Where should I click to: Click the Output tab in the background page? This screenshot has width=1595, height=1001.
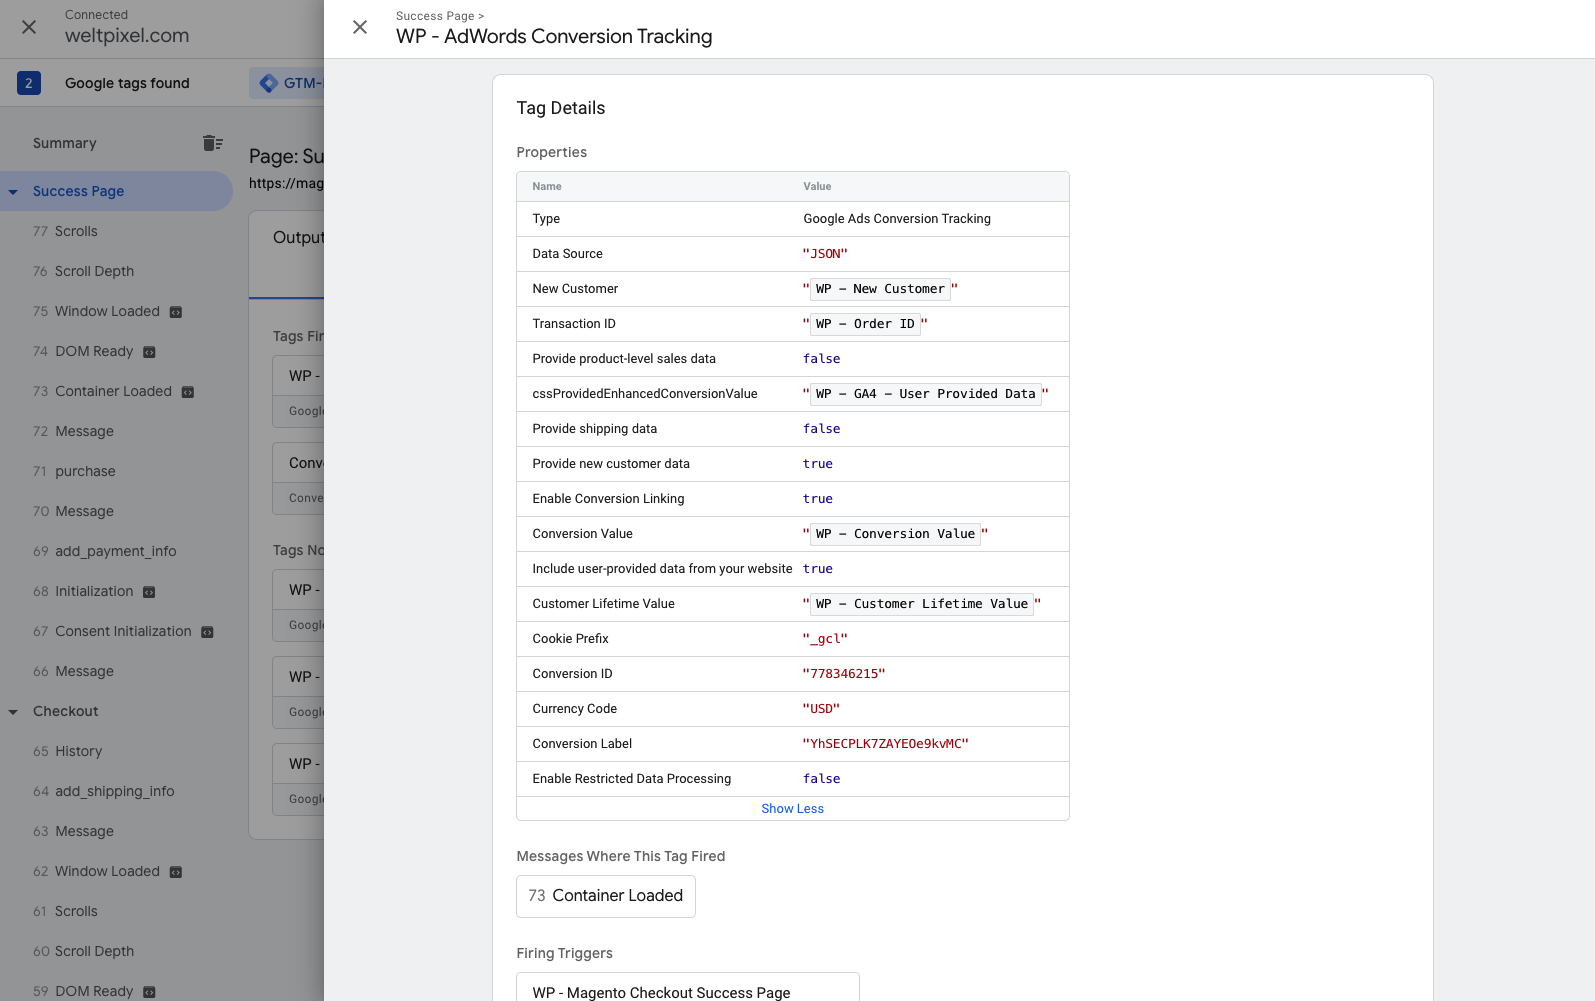click(298, 238)
